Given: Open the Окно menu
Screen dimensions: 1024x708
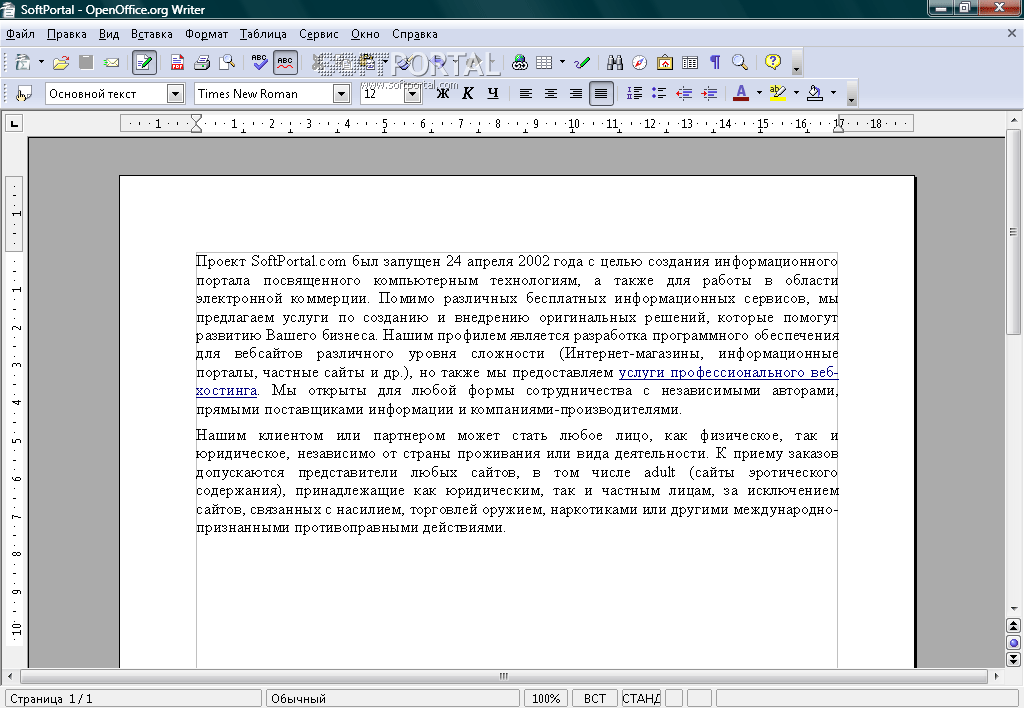Looking at the screenshot, I should coord(365,34).
